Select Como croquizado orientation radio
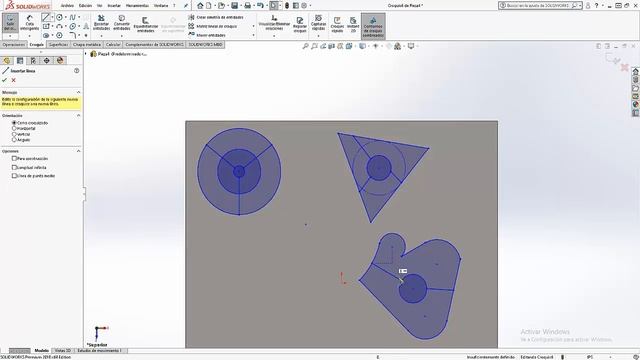This screenshot has width=640, height=360. pos(14,122)
